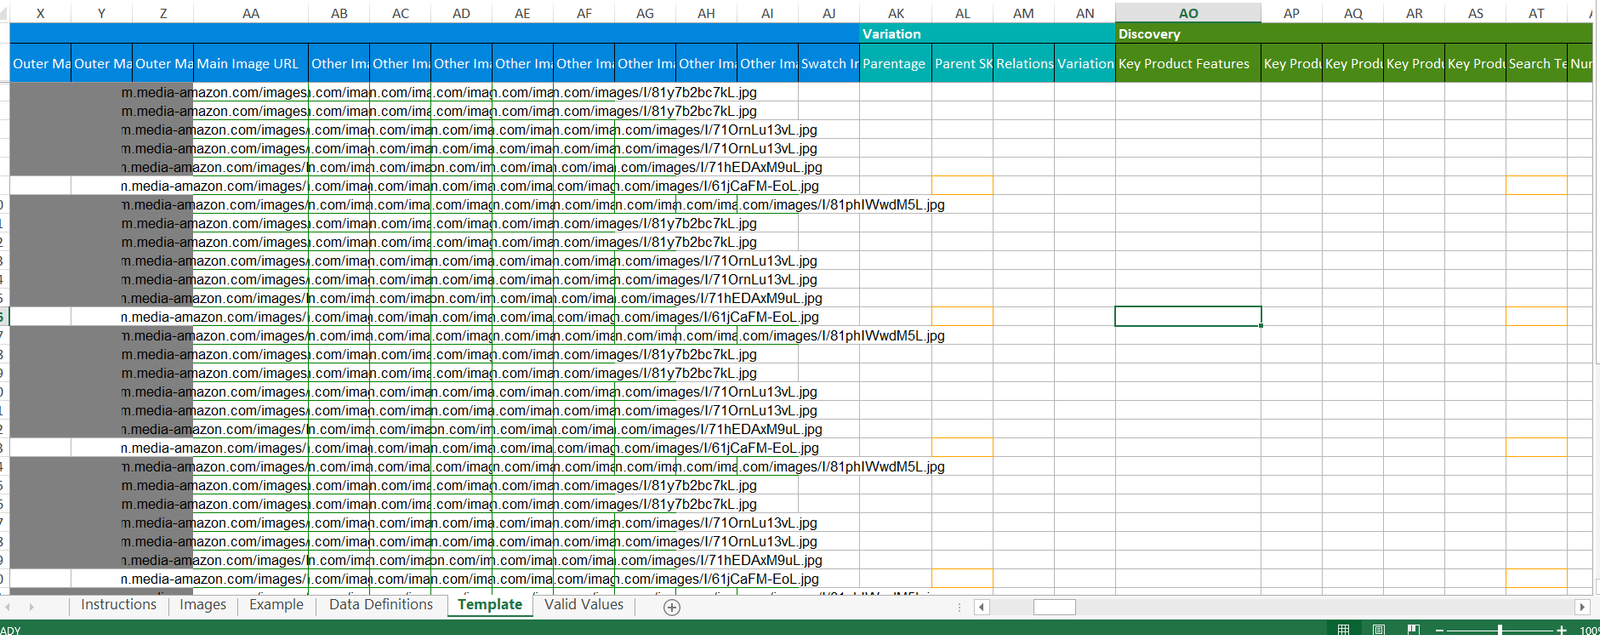Switch to the Example sheet tab

pyautogui.click(x=276, y=605)
